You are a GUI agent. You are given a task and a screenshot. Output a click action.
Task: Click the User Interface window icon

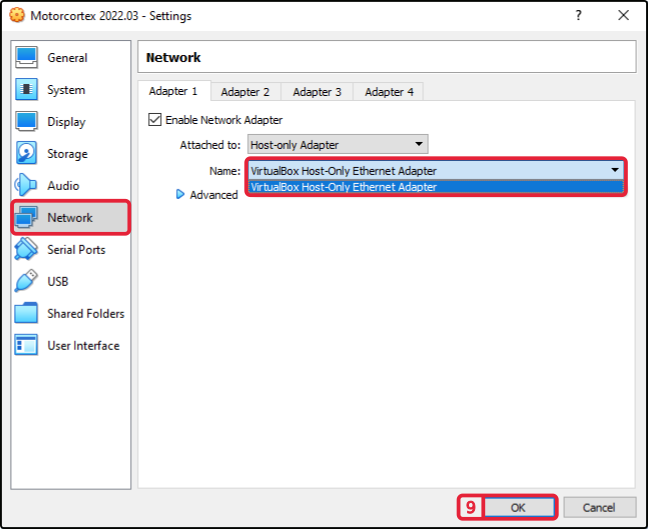(x=26, y=345)
